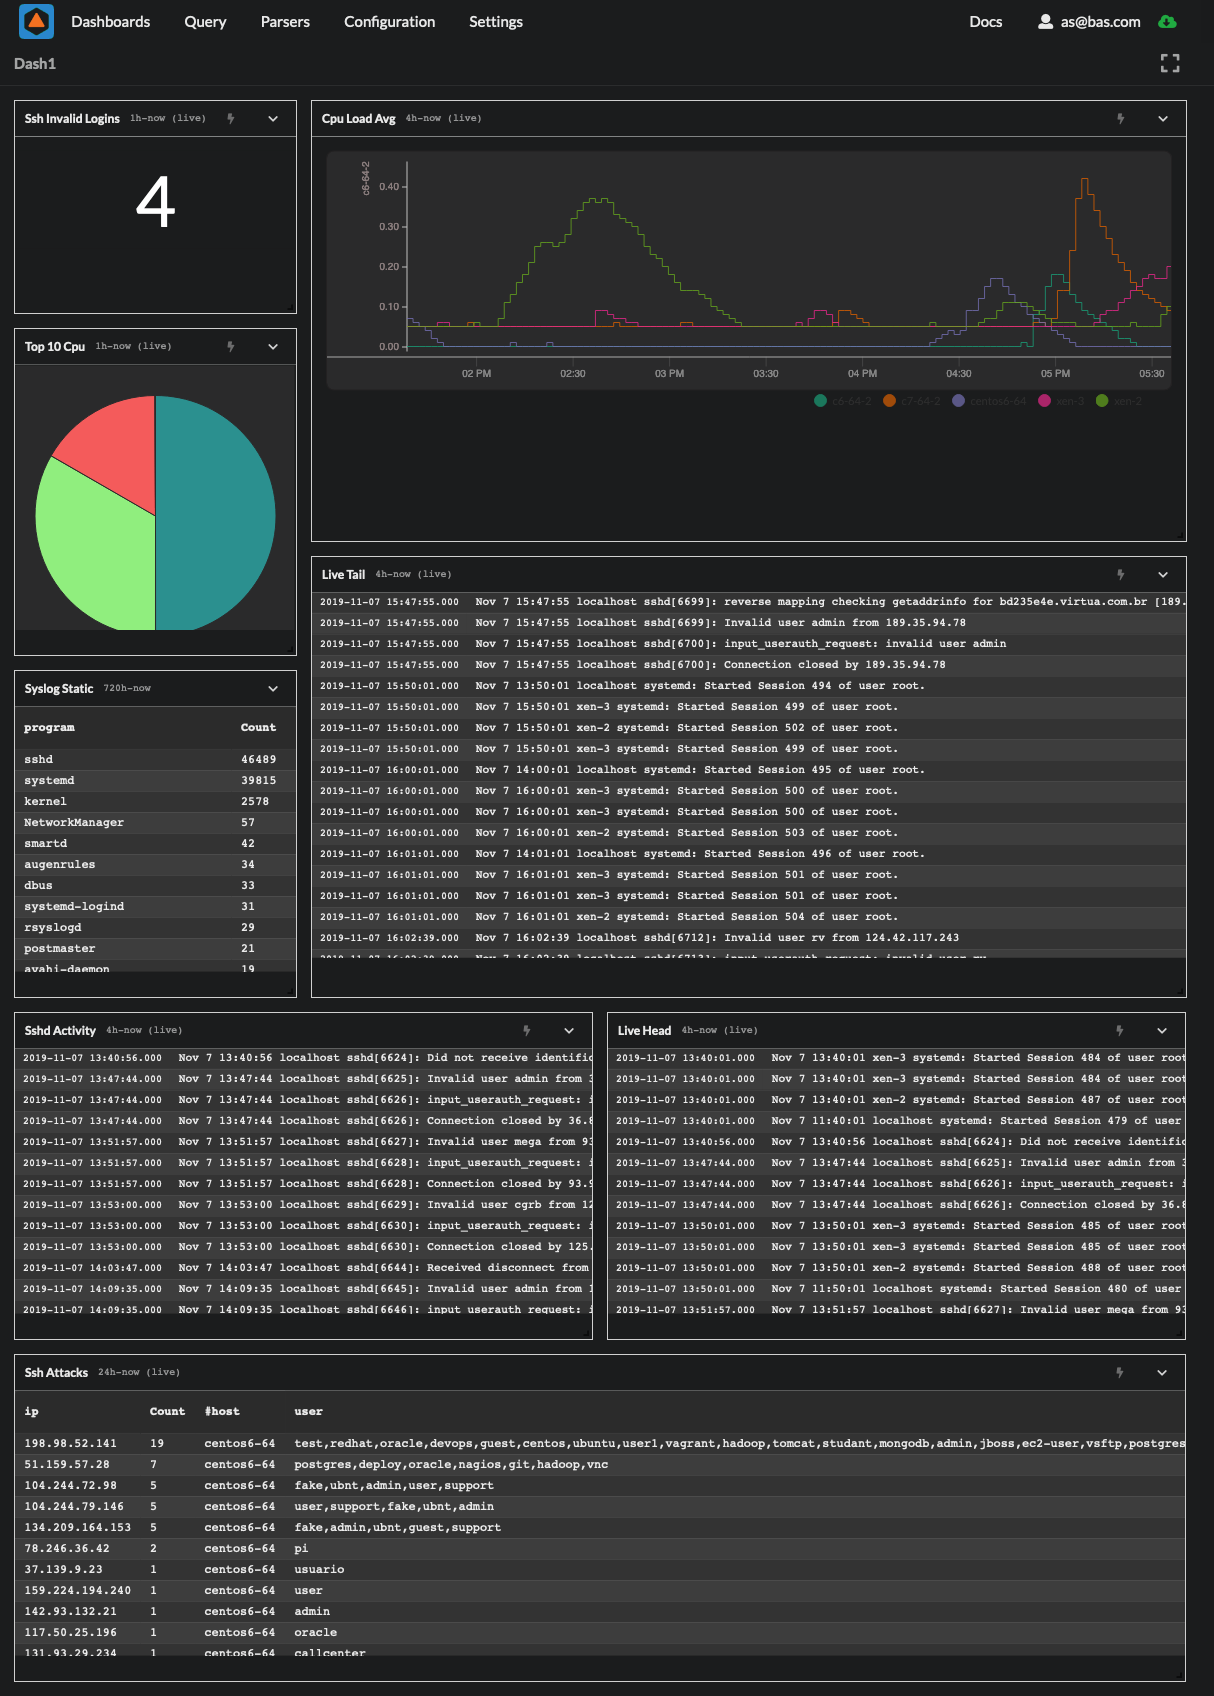Toggle xen-2 legend series
The width and height of the screenshot is (1214, 1696).
pyautogui.click(x=1119, y=401)
